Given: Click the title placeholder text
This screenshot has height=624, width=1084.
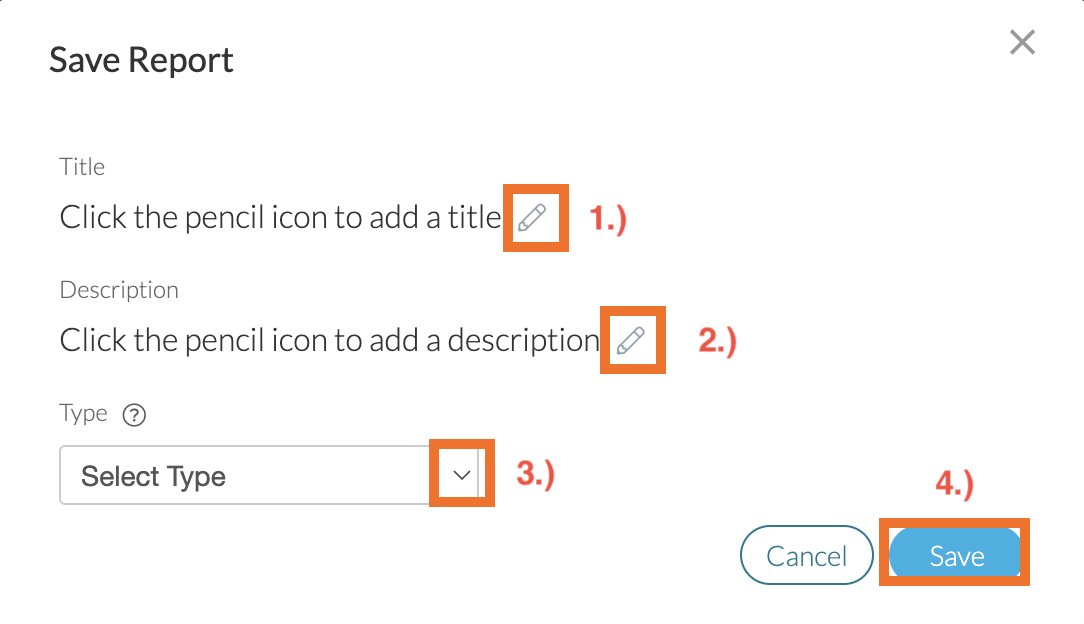Looking at the screenshot, I should pyautogui.click(x=280, y=217).
